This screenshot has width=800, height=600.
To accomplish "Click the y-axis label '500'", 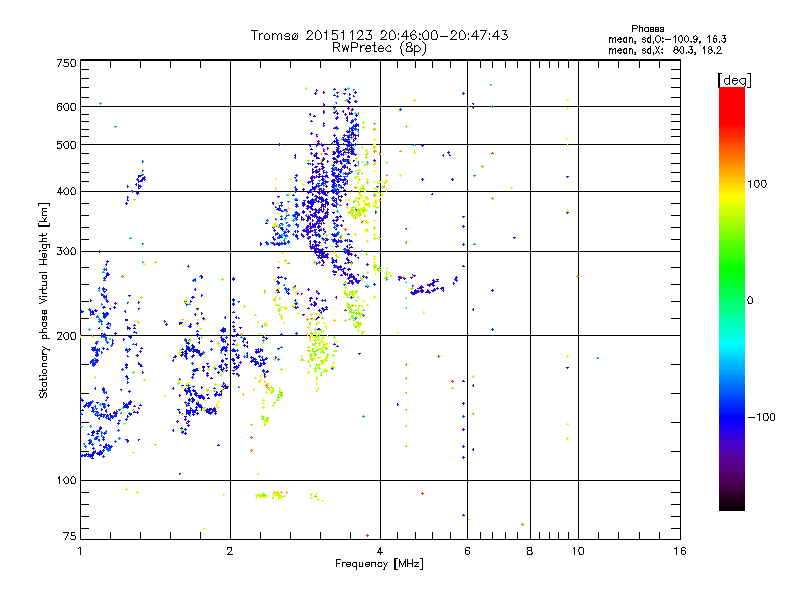I will coord(66,145).
